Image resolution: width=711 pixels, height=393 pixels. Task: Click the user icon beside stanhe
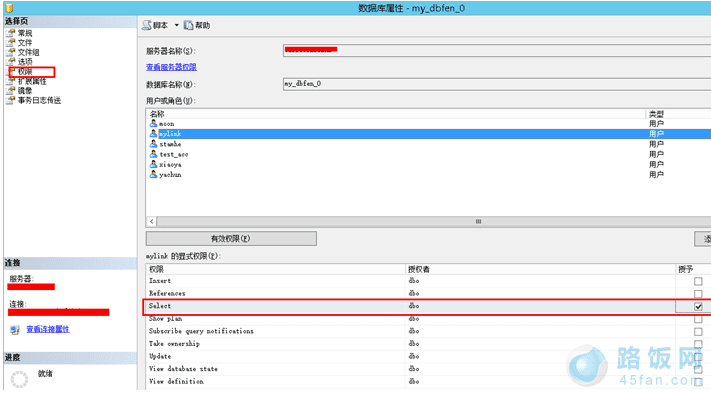[x=153, y=144]
